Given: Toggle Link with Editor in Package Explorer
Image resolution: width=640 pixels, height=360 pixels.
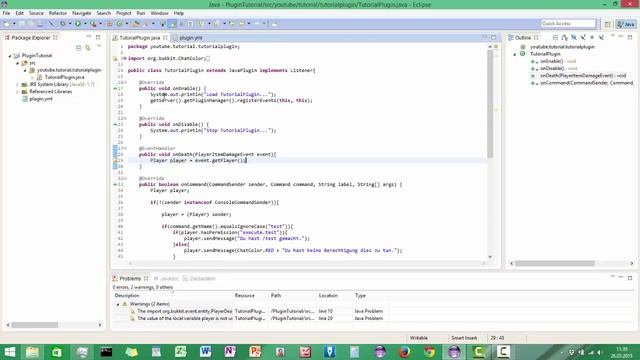Looking at the screenshot, I should 88,48.
